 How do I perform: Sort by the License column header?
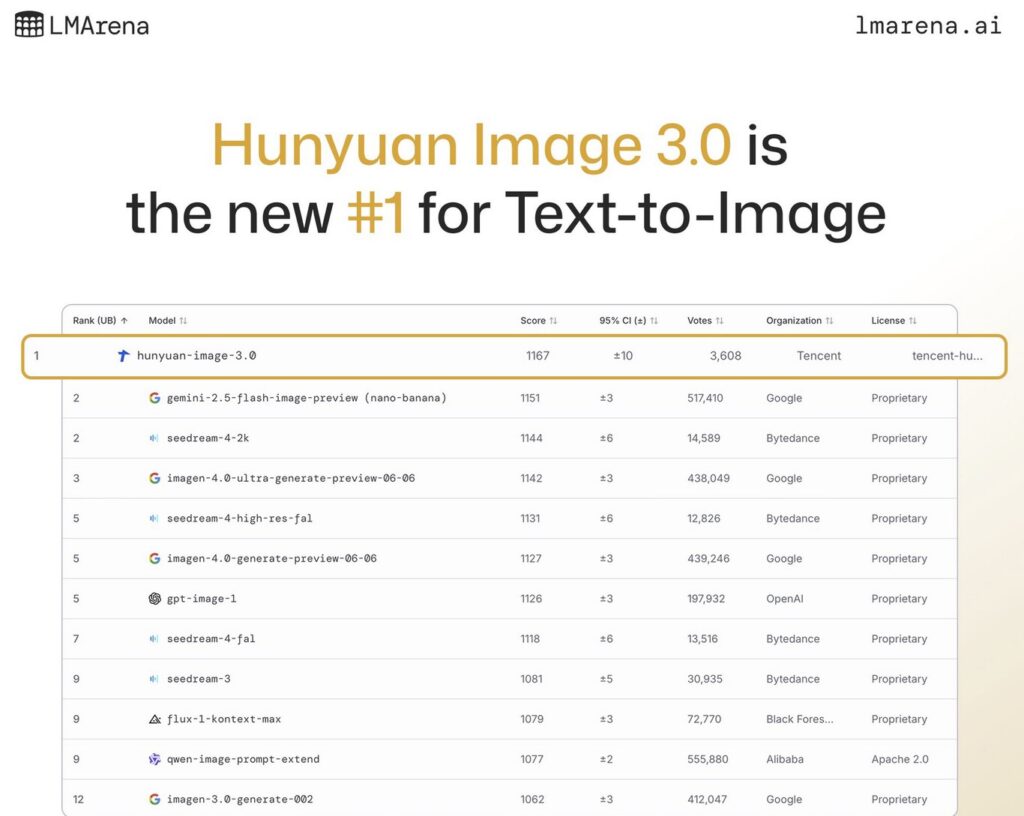(x=894, y=321)
